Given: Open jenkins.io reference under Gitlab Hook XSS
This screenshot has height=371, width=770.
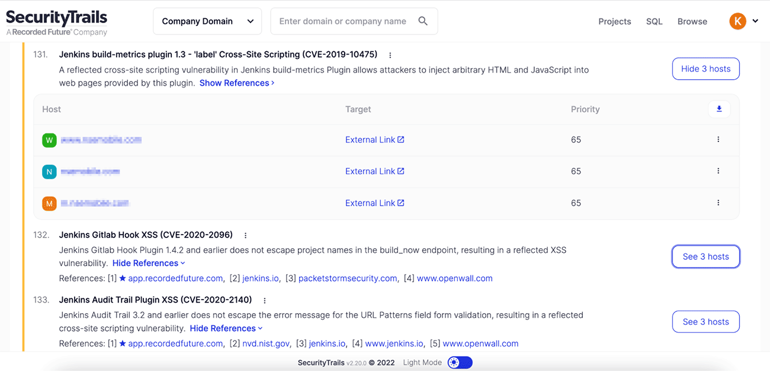Looking at the screenshot, I should pyautogui.click(x=261, y=279).
